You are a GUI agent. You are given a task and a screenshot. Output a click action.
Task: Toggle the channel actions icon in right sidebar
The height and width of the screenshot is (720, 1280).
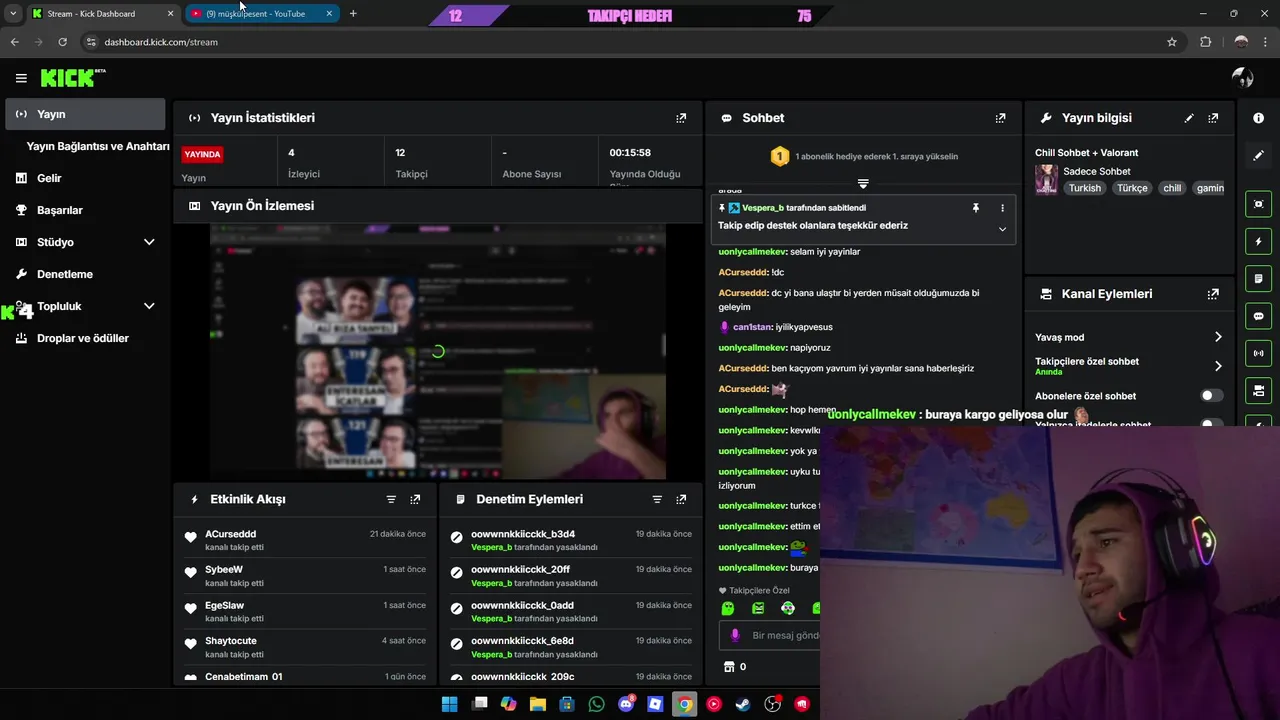(1258, 390)
